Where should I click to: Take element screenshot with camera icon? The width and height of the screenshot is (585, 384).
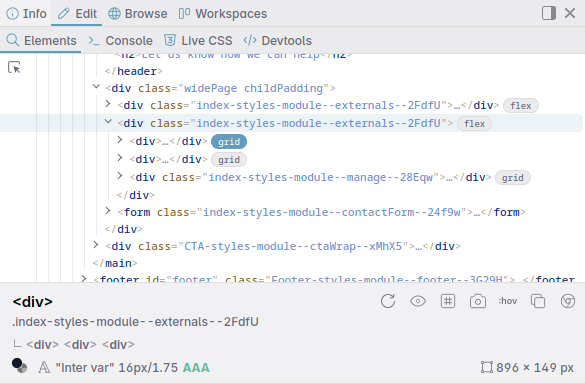pos(478,301)
